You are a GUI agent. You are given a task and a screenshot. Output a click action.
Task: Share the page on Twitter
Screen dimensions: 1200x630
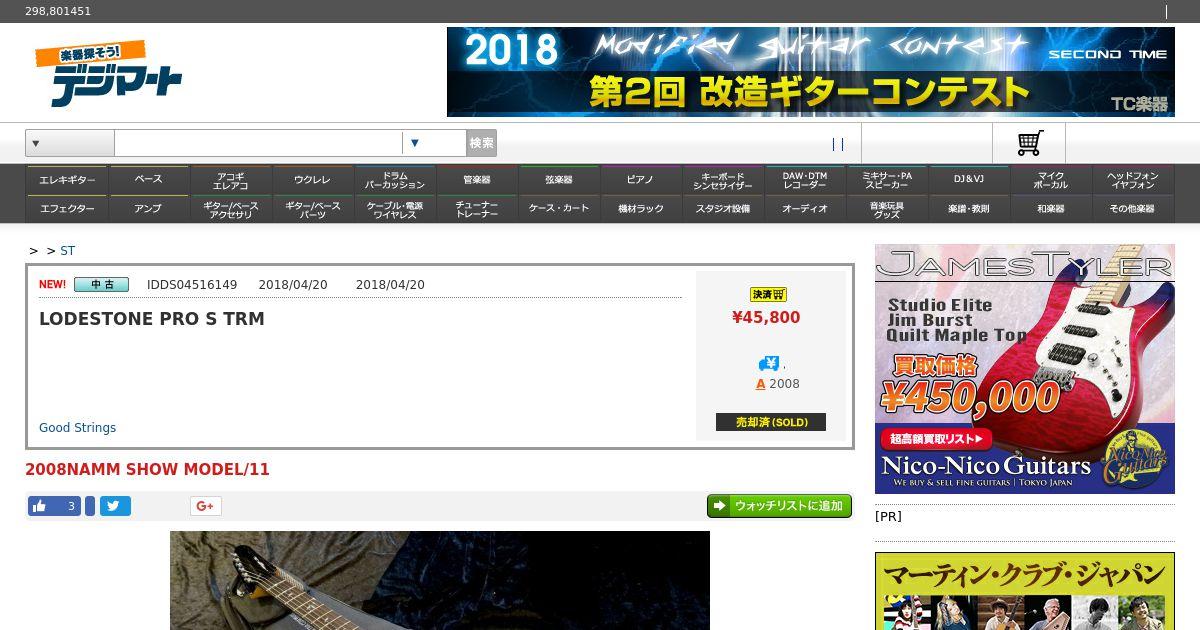(x=115, y=506)
